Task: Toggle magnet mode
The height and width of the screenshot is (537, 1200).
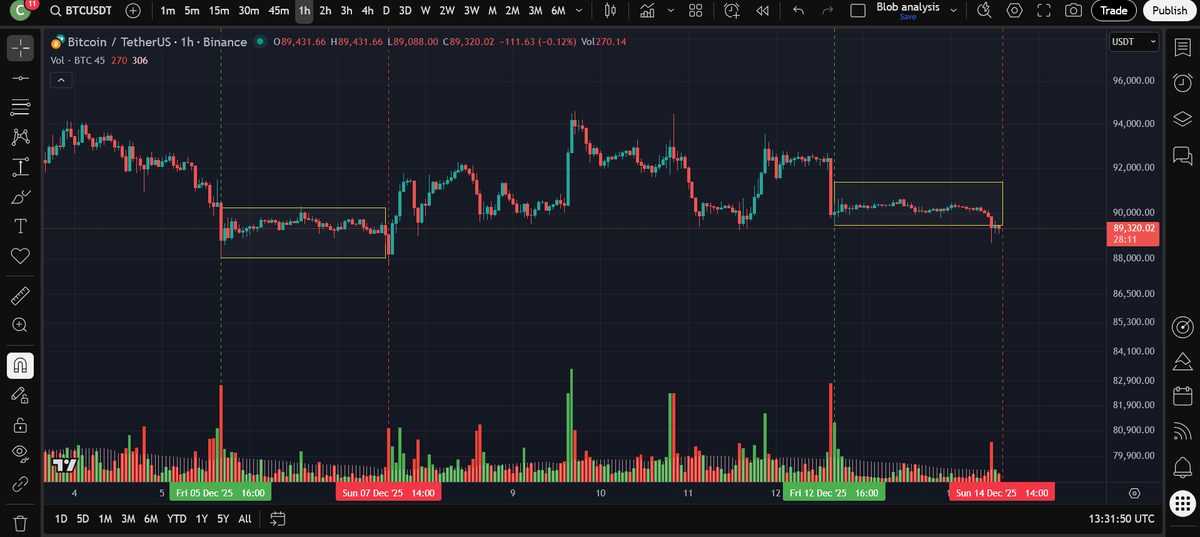Action: pos(20,365)
